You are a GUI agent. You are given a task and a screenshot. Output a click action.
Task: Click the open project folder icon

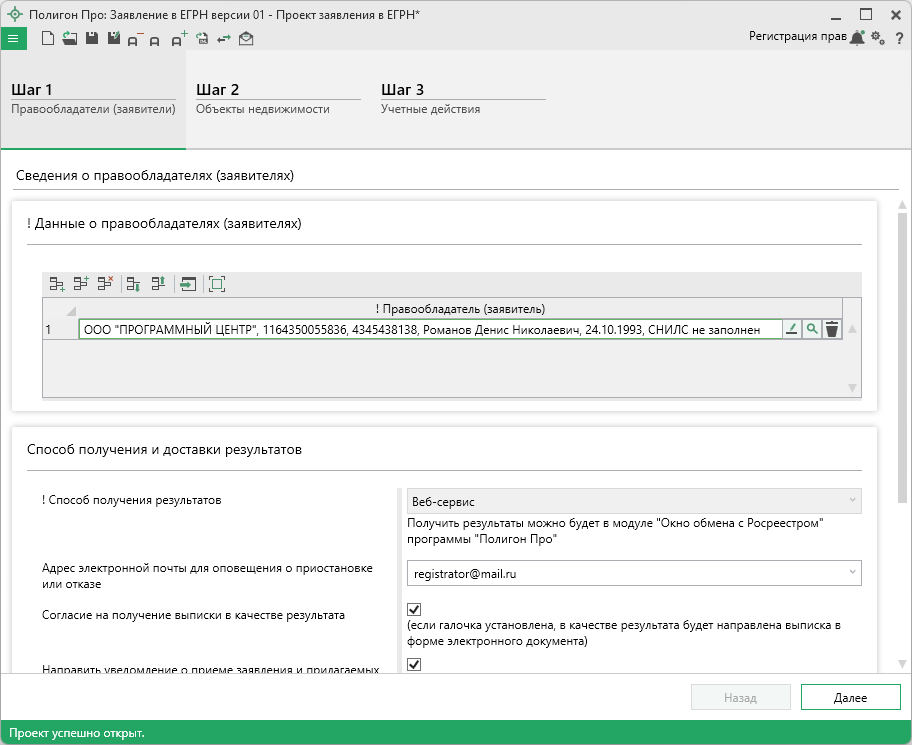pos(69,39)
